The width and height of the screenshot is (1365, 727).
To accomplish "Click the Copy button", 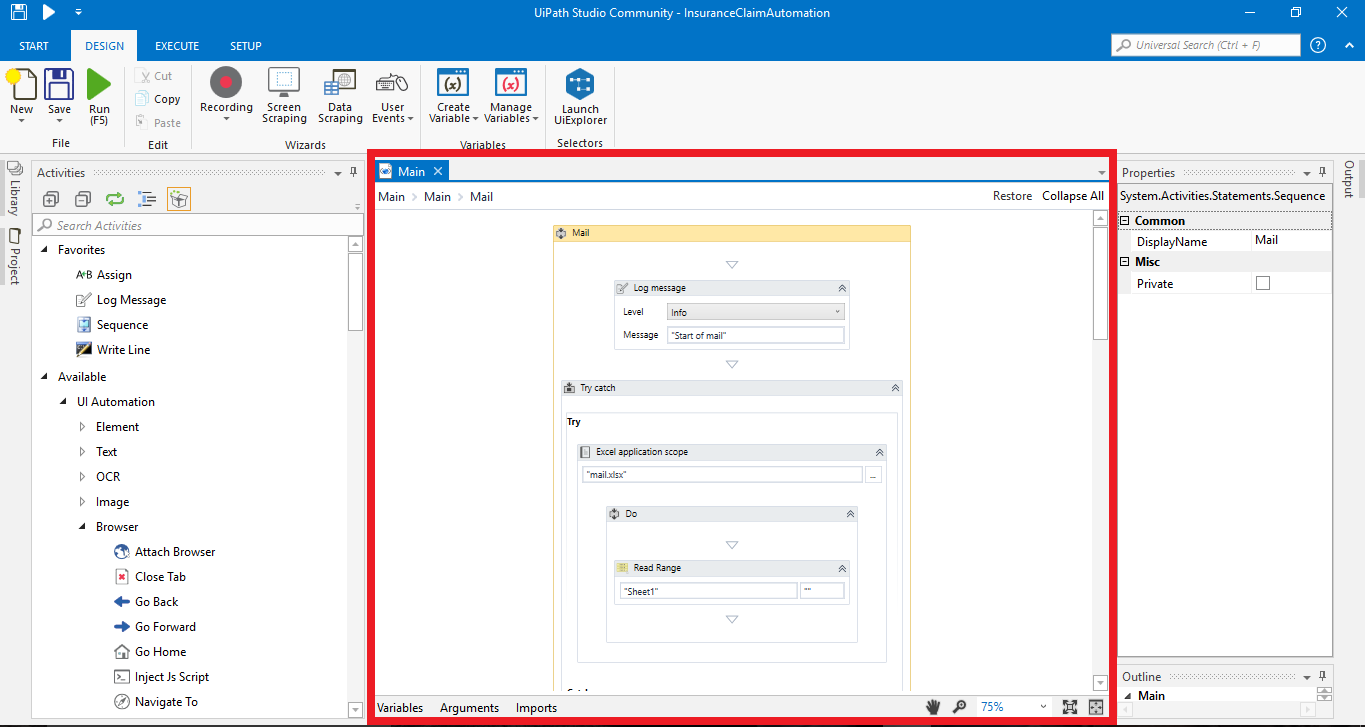I will tap(158, 99).
